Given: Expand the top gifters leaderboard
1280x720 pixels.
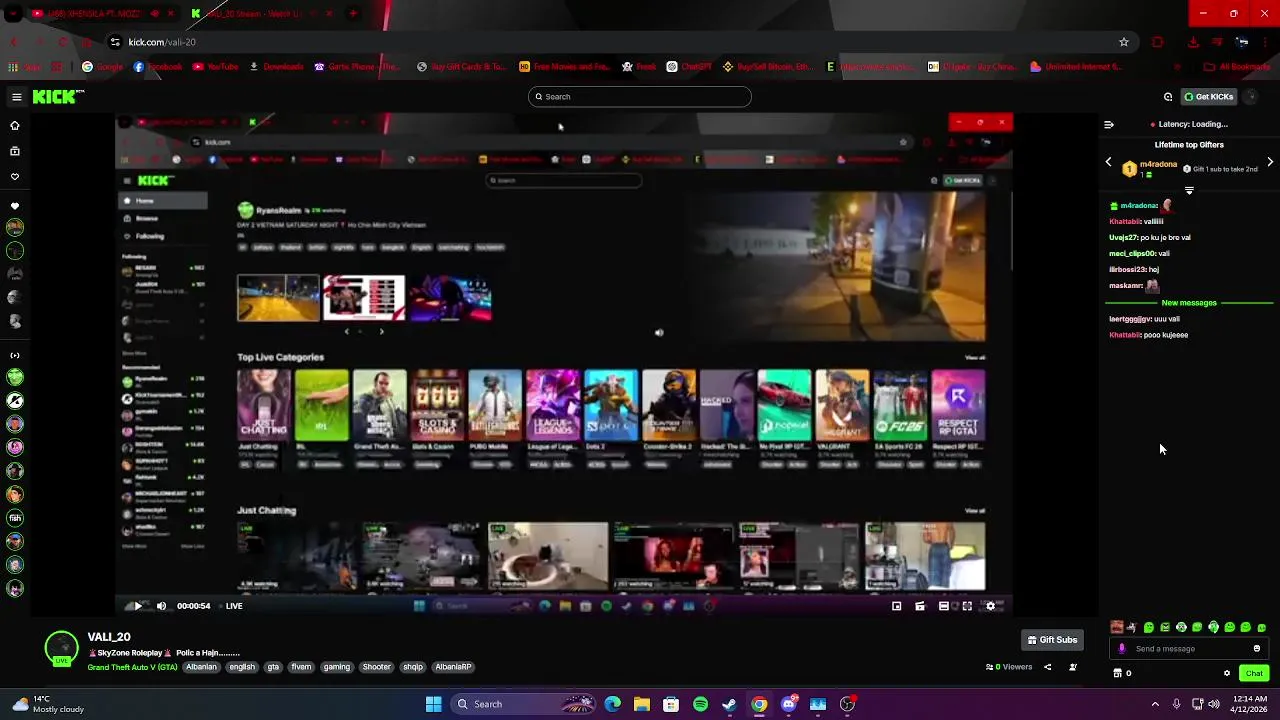Looking at the screenshot, I should click(x=1189, y=191).
